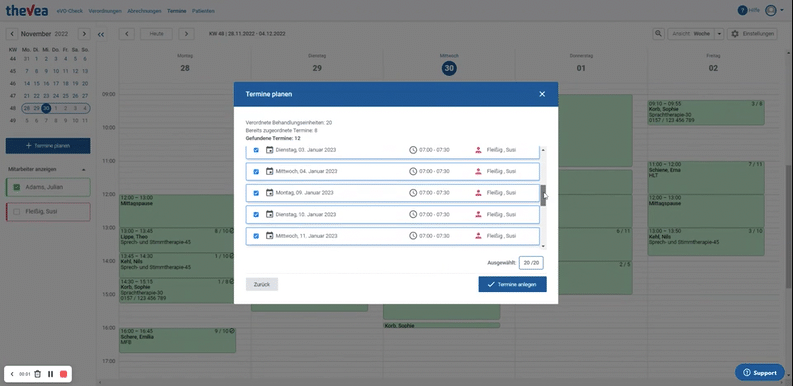The width and height of the screenshot is (793, 386).
Task: Open the Support chat button
Action: coord(760,373)
